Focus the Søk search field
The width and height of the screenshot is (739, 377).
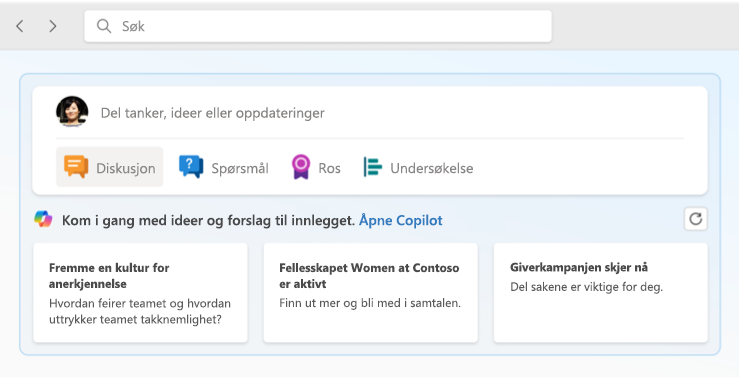tap(318, 26)
